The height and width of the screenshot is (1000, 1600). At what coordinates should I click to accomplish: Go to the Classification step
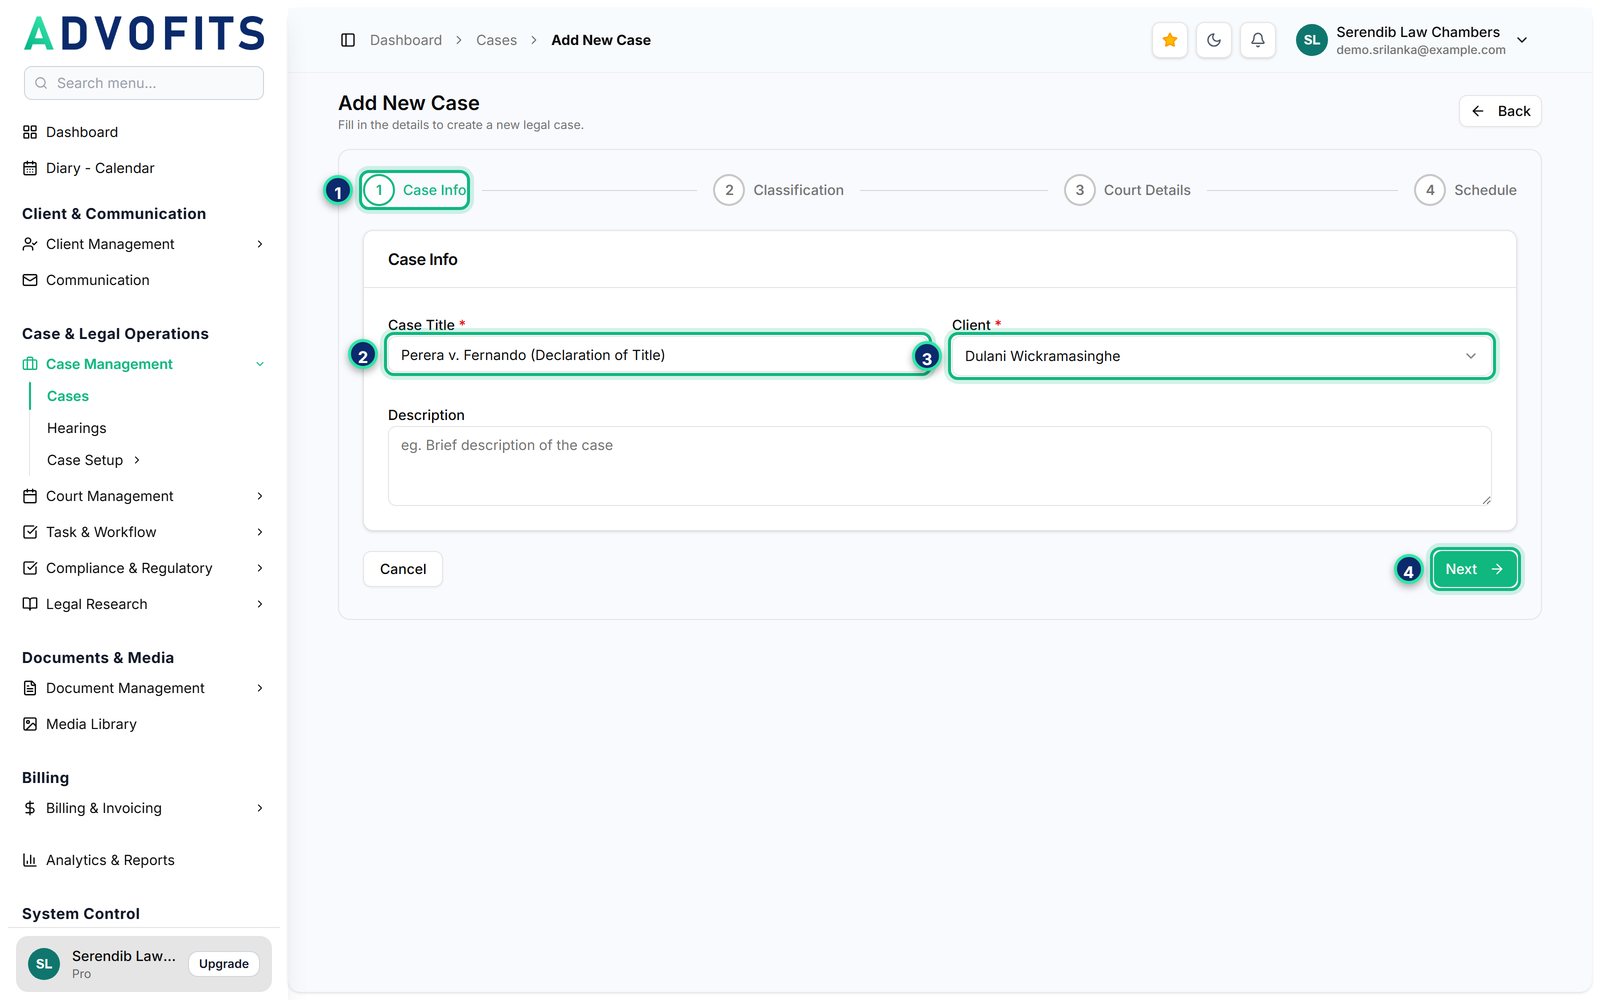pyautogui.click(x=779, y=190)
